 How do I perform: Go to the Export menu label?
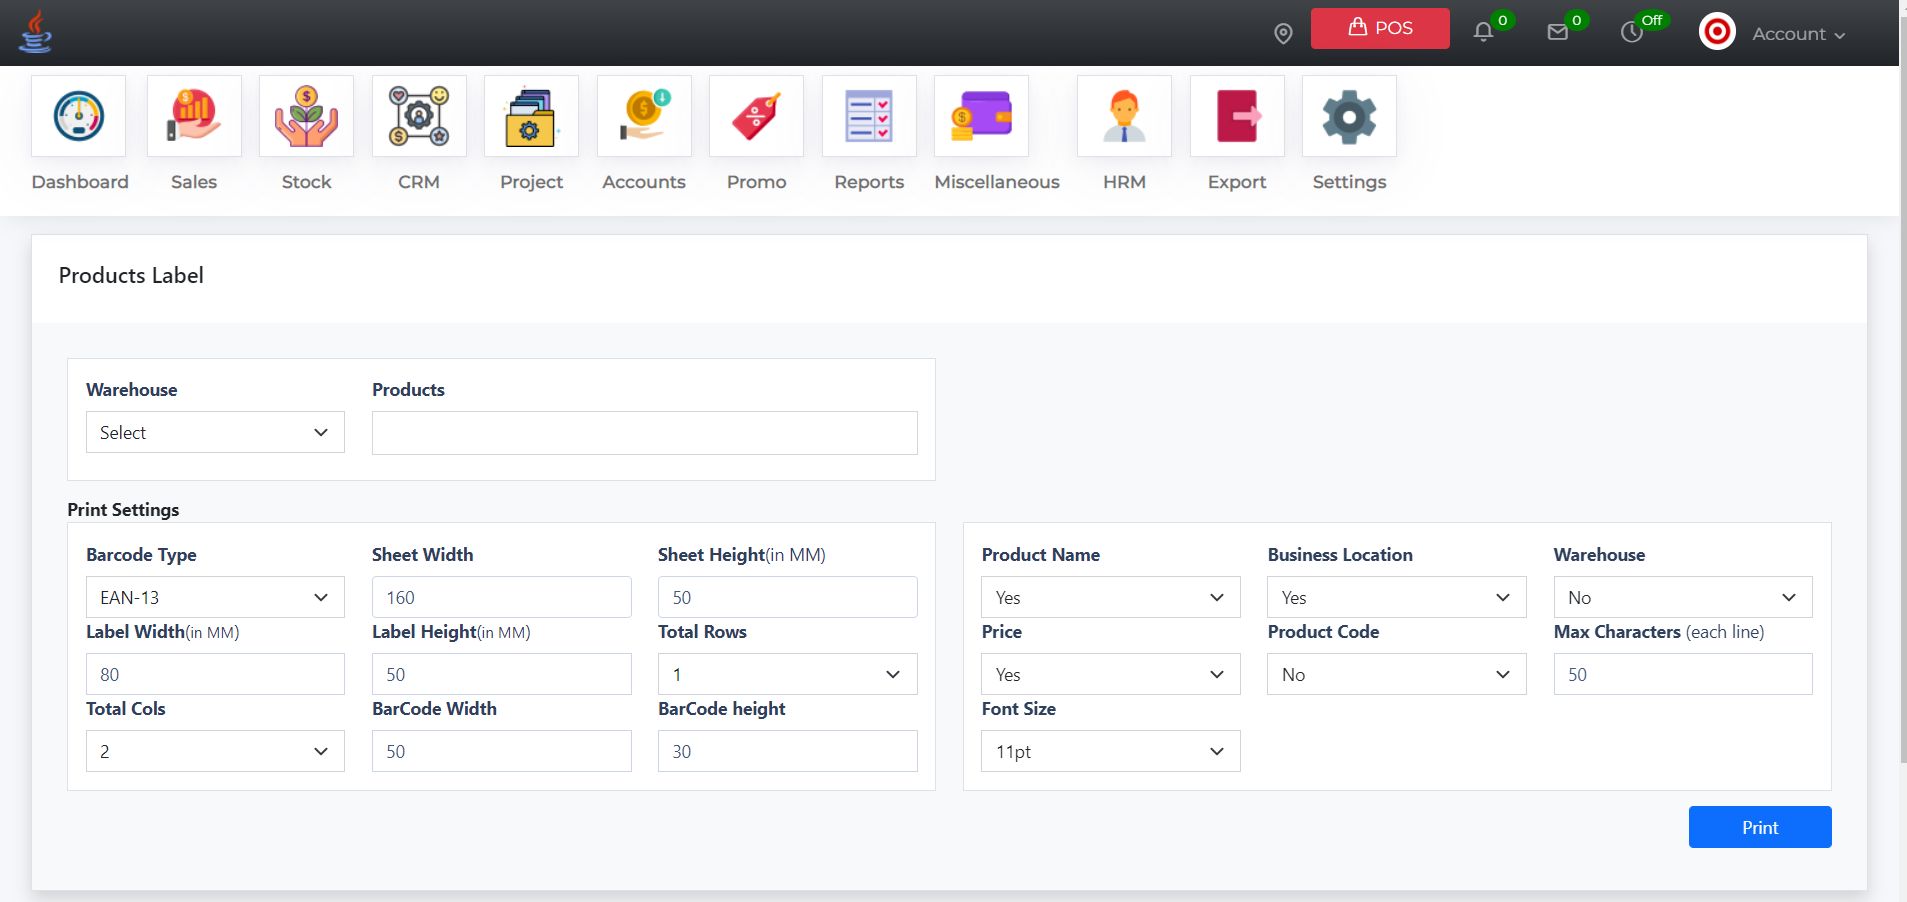pos(1237,182)
